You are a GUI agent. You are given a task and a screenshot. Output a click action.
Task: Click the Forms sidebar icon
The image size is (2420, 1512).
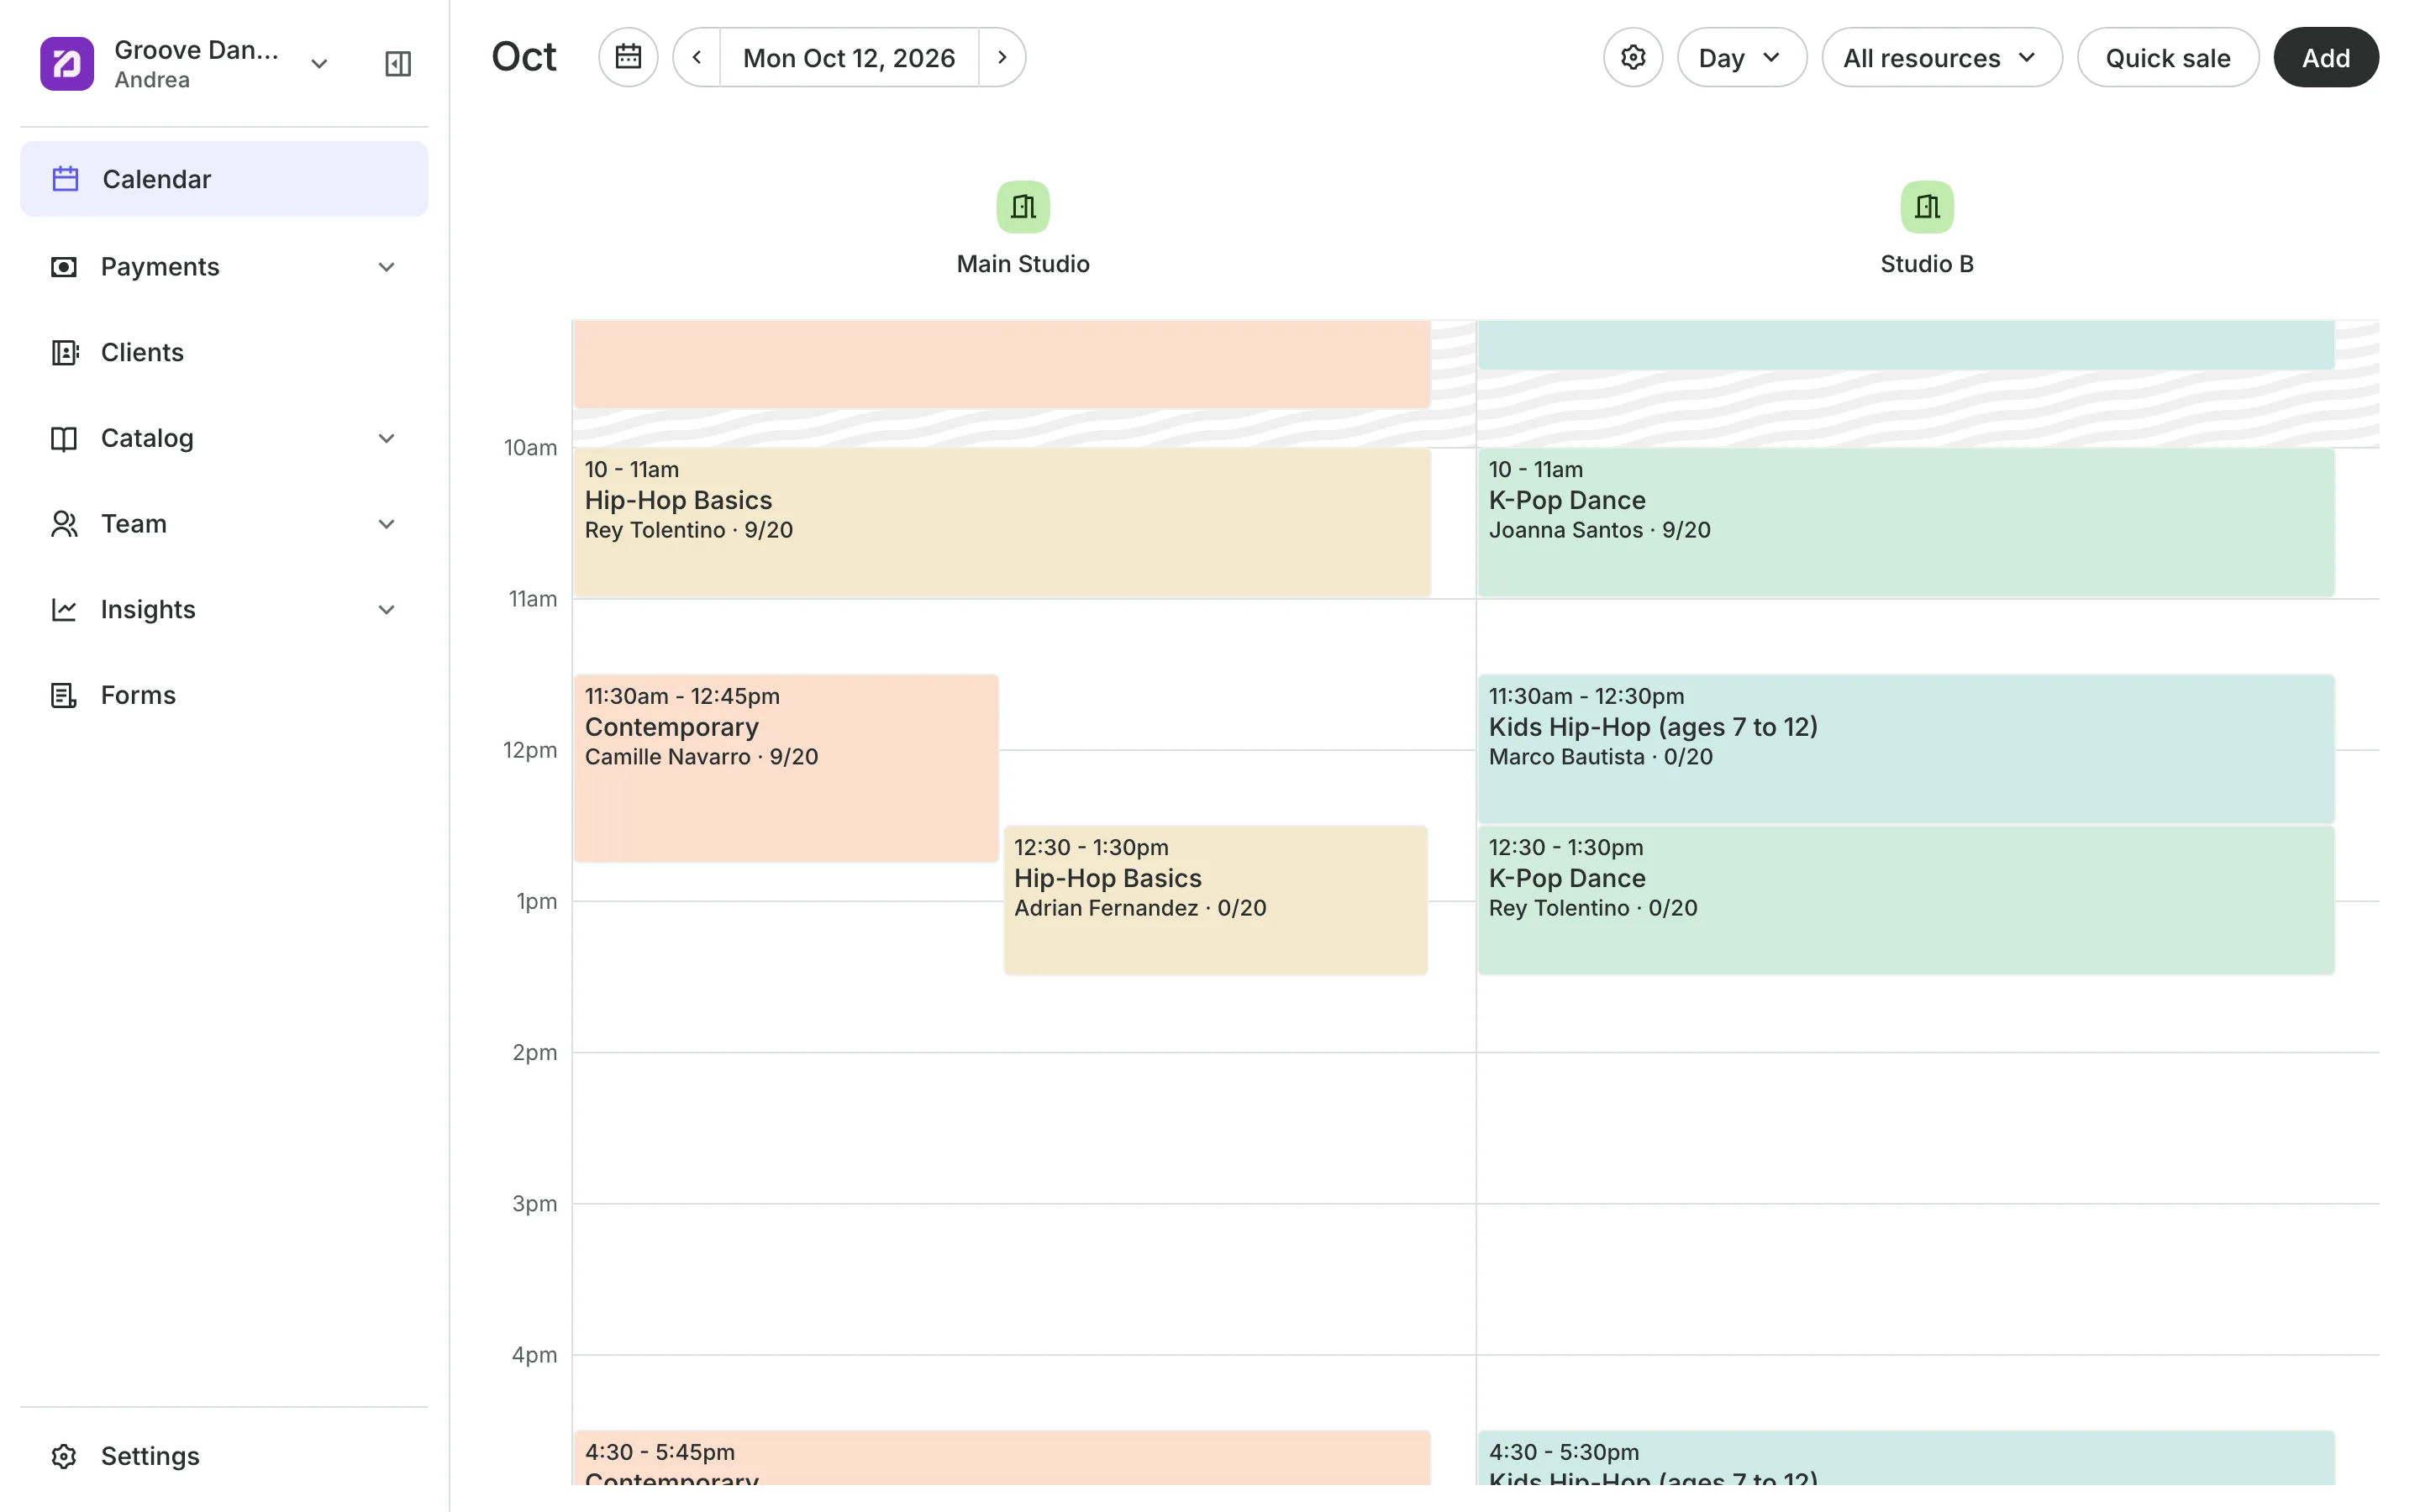pyautogui.click(x=64, y=696)
